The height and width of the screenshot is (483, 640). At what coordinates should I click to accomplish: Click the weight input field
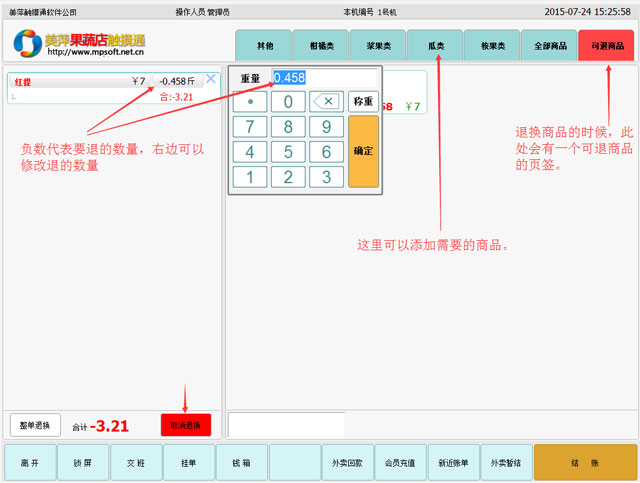tap(324, 78)
